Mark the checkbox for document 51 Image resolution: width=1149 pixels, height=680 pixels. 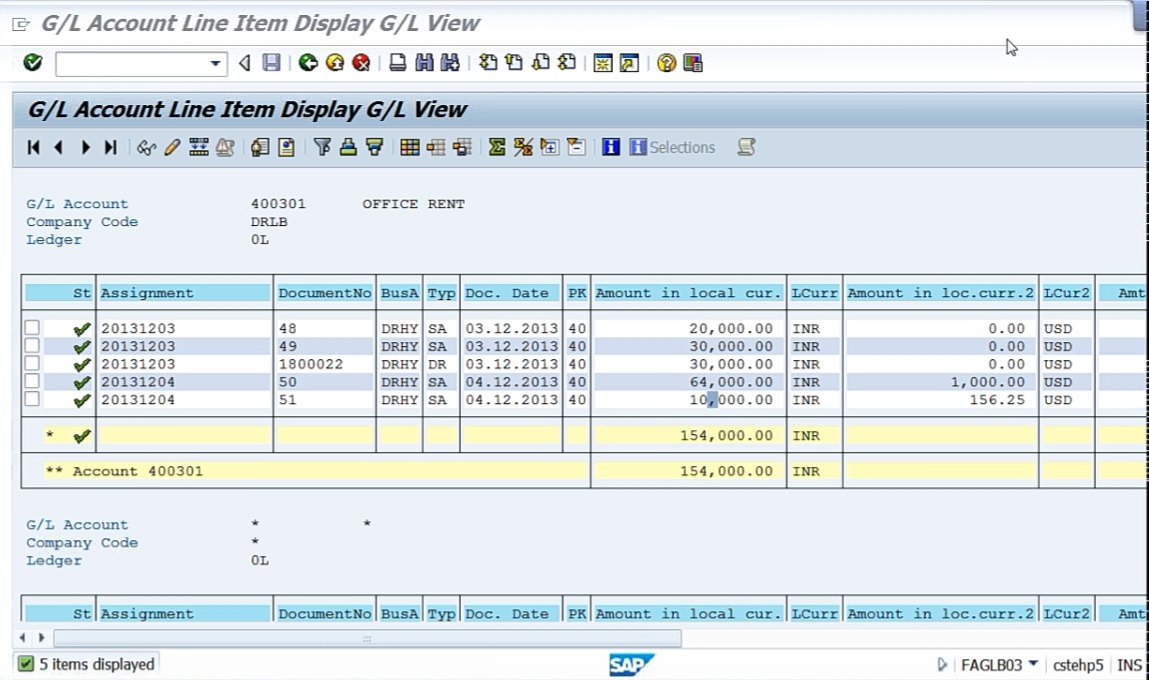(x=32, y=399)
